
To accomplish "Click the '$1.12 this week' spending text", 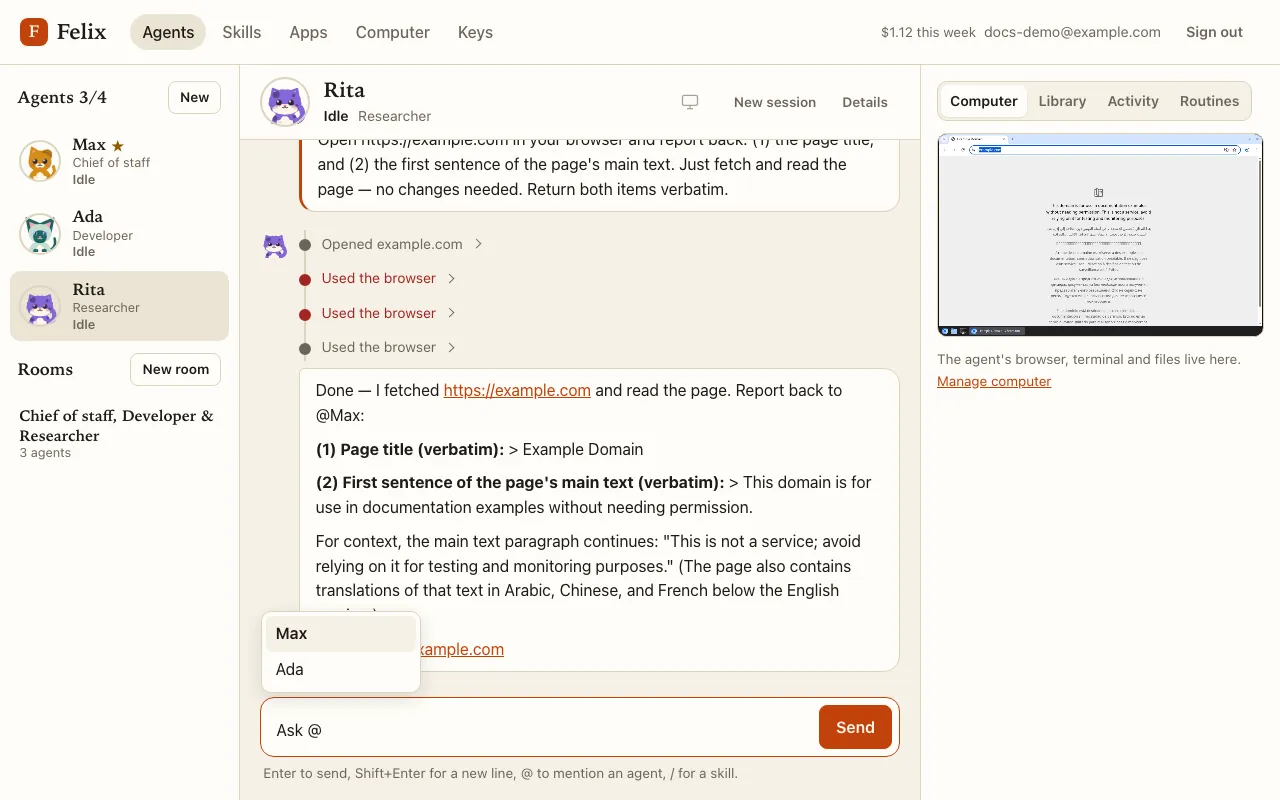I will [928, 32].
